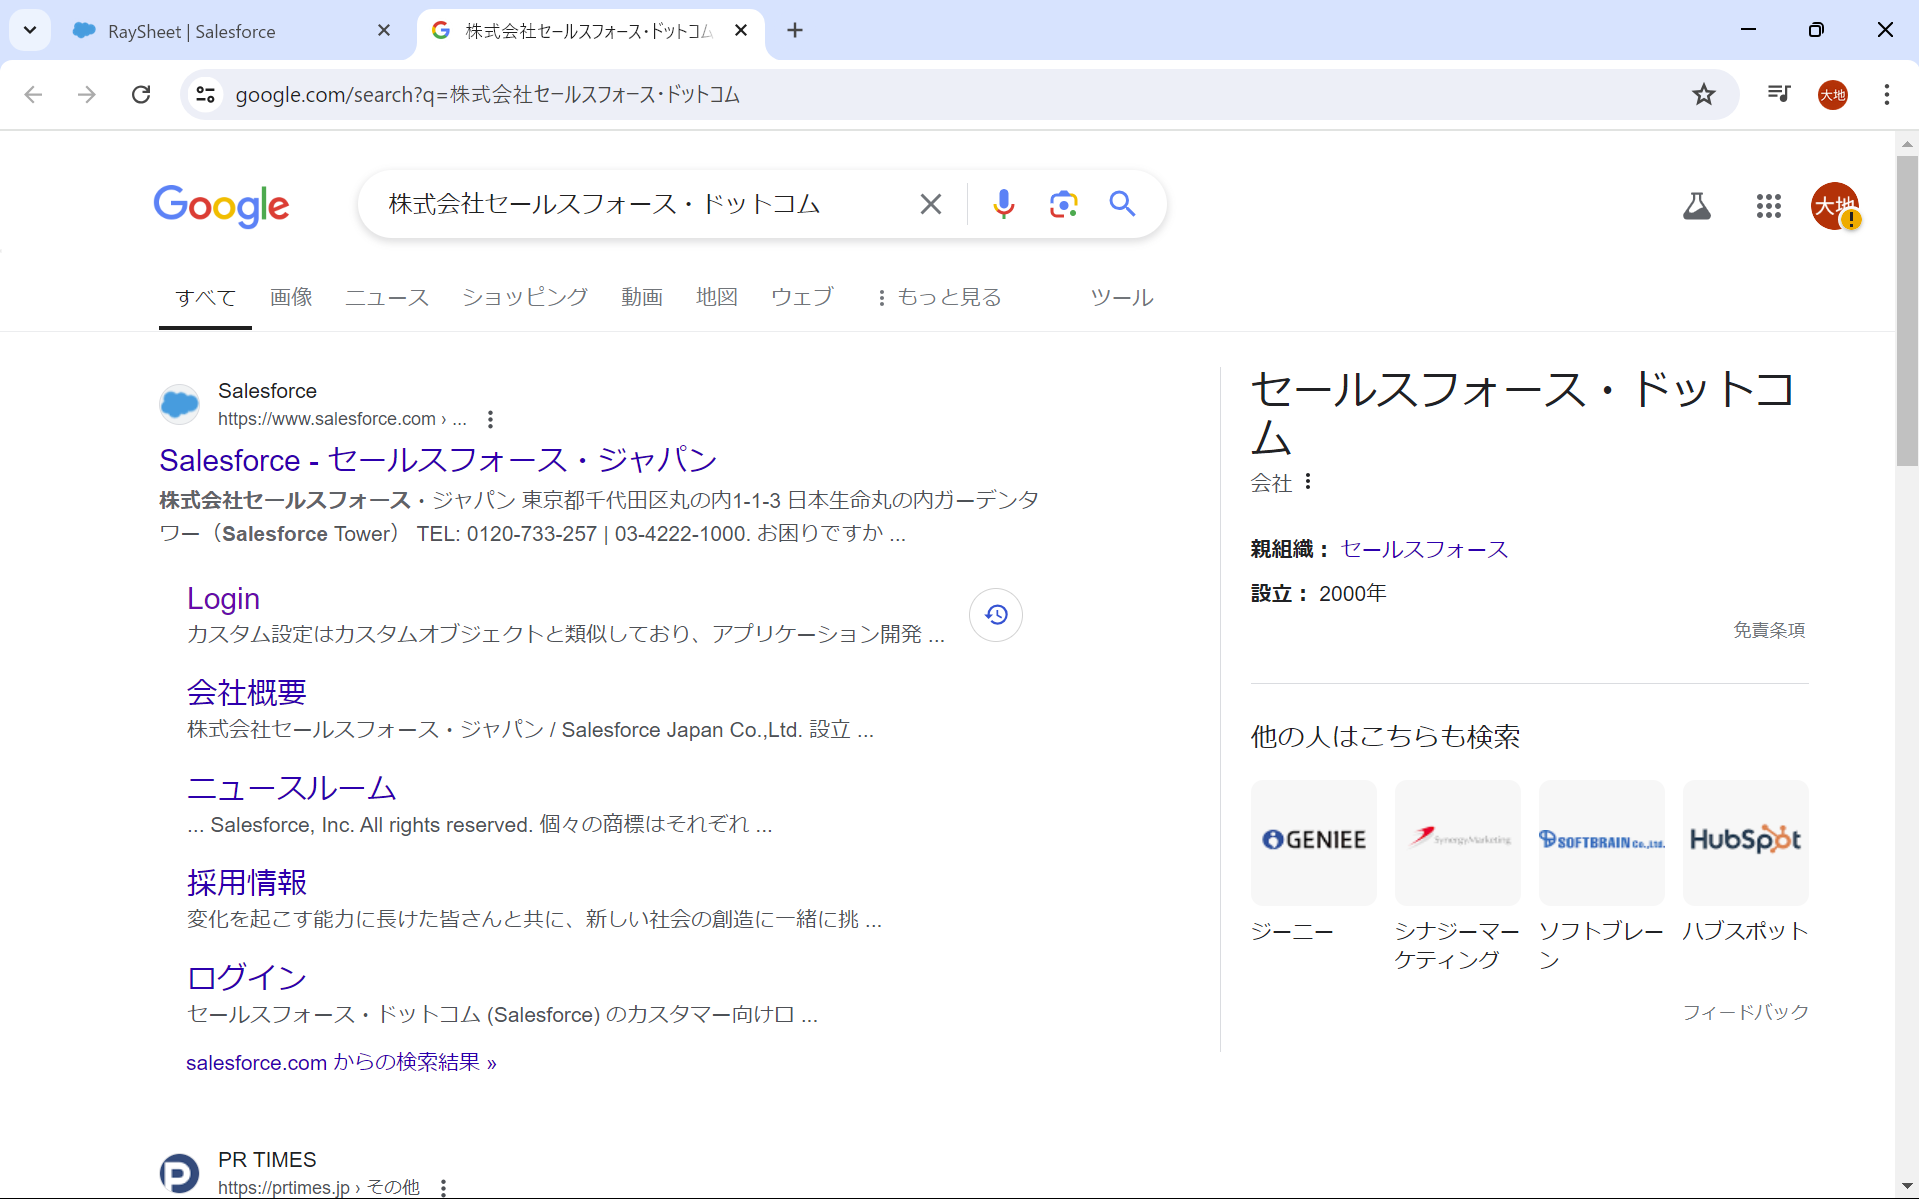This screenshot has width=1919, height=1199.
Task: Expand the もっと見る menu
Action: click(938, 297)
